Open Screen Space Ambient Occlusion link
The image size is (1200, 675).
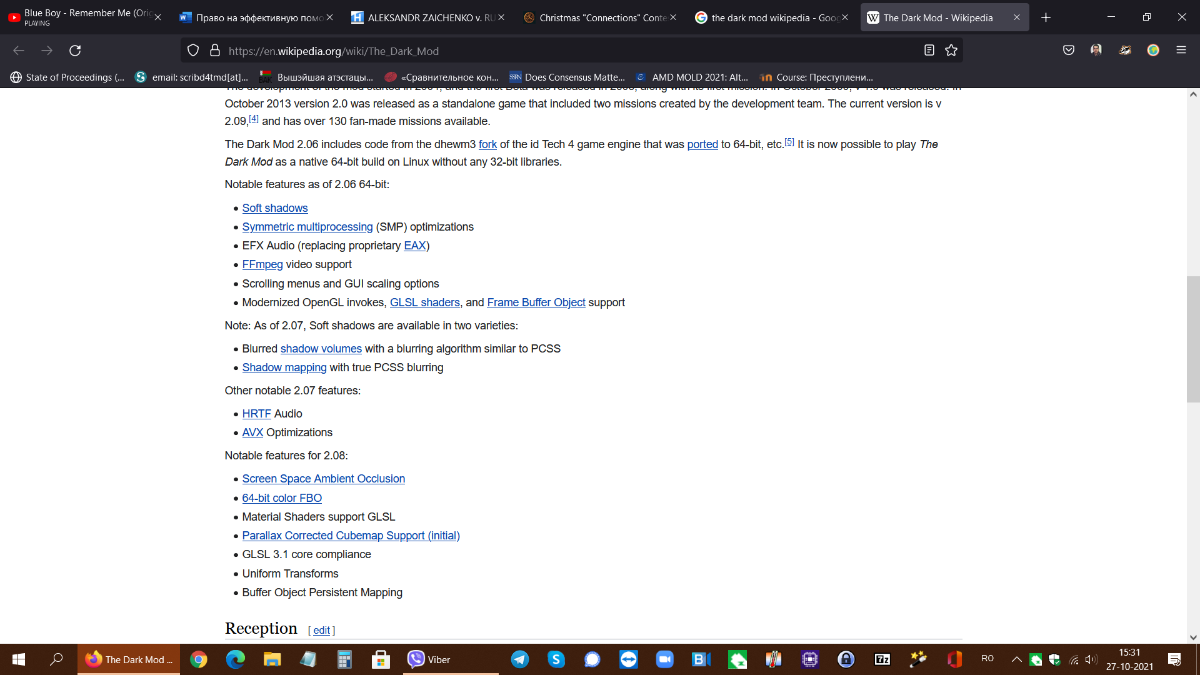click(323, 479)
